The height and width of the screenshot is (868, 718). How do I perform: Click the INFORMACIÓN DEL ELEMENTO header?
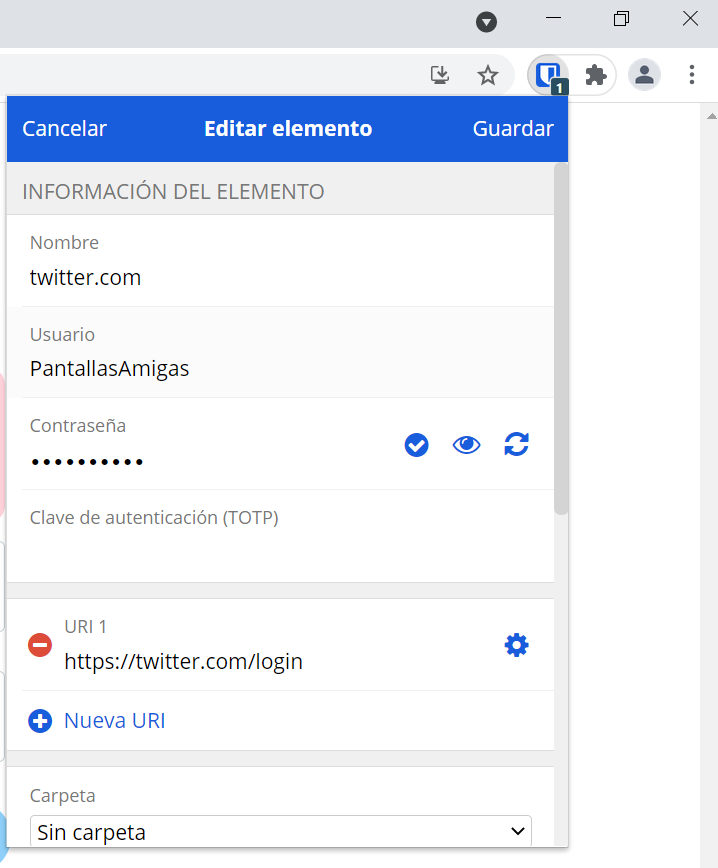coord(173,192)
